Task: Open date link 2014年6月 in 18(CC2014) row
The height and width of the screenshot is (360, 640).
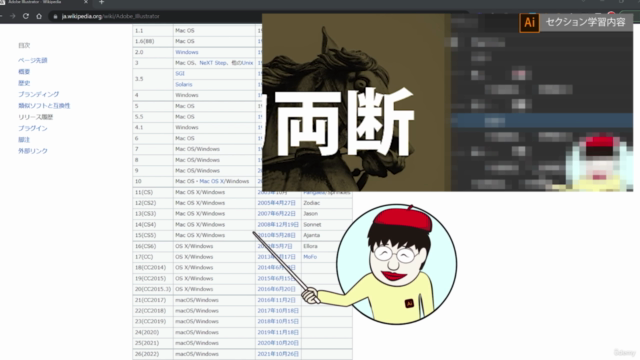Action: coord(276,267)
